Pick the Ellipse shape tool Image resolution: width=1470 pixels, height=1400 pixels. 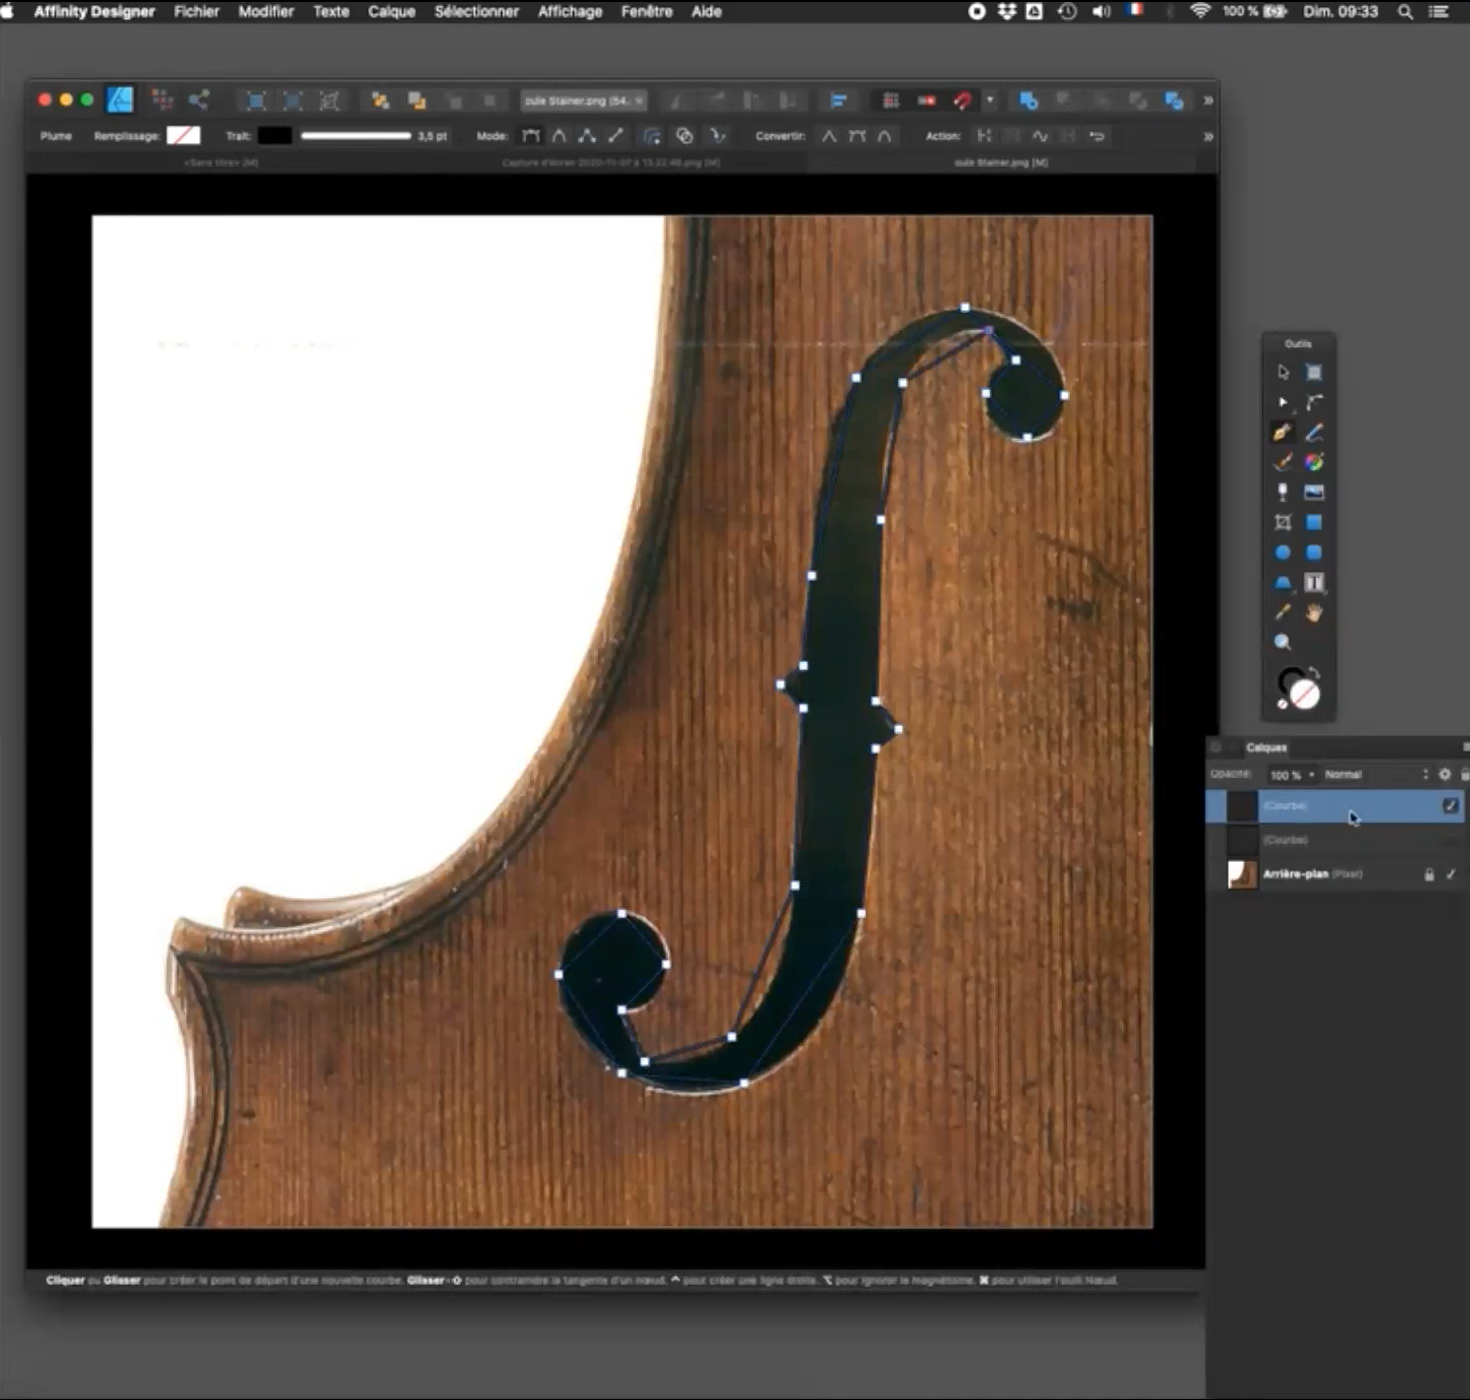(1282, 552)
